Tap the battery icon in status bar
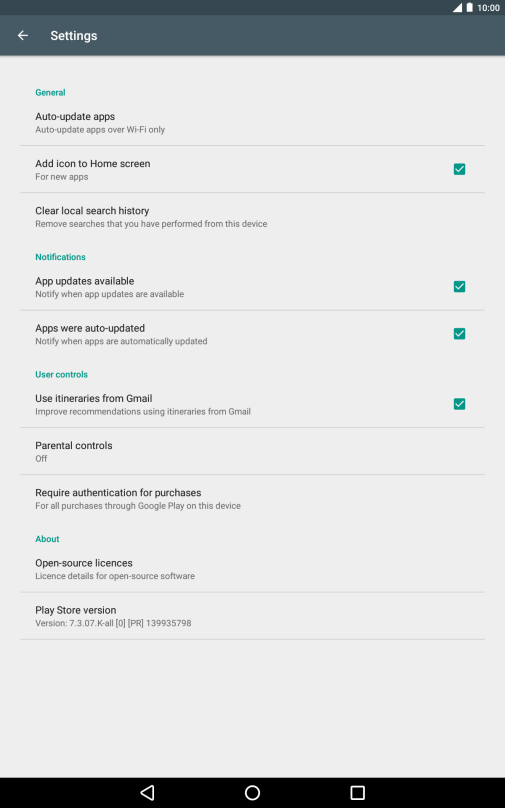 [x=469, y=8]
